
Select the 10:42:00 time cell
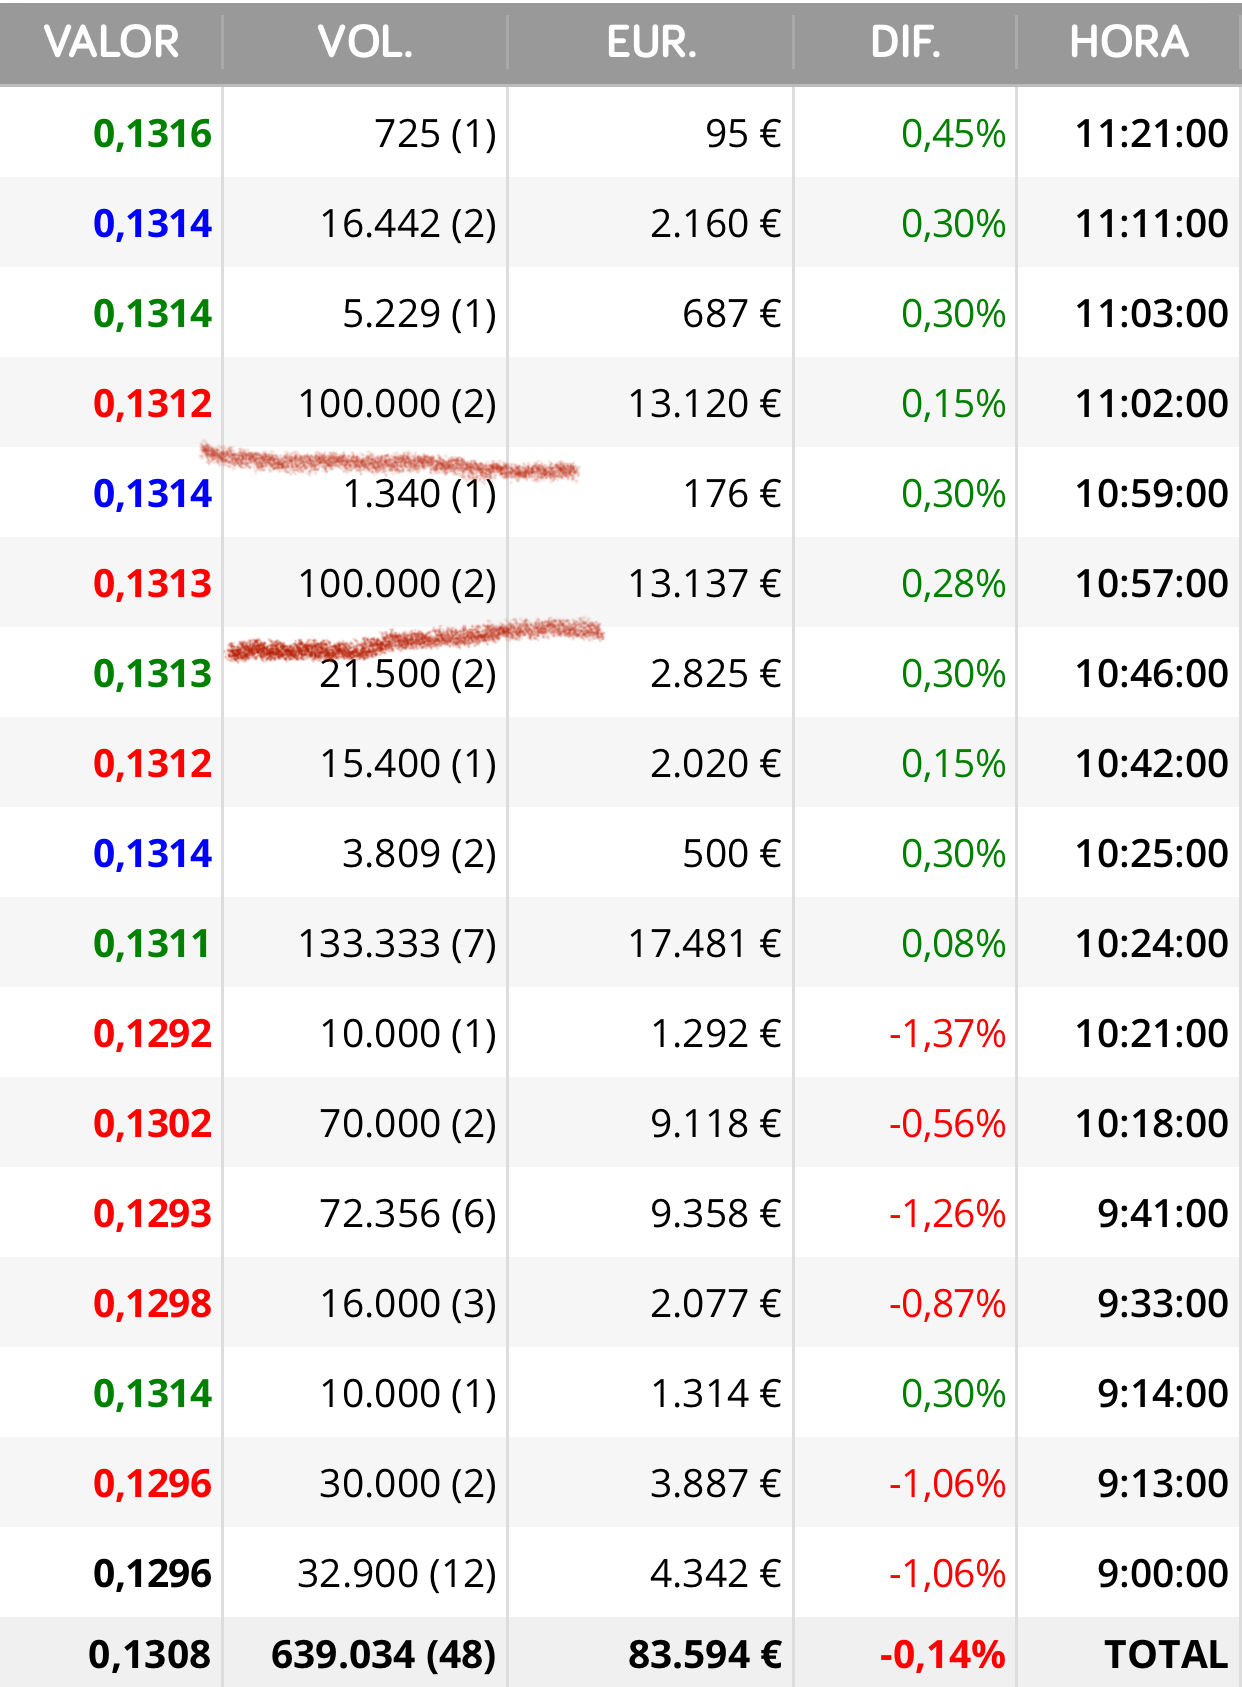tap(1151, 763)
